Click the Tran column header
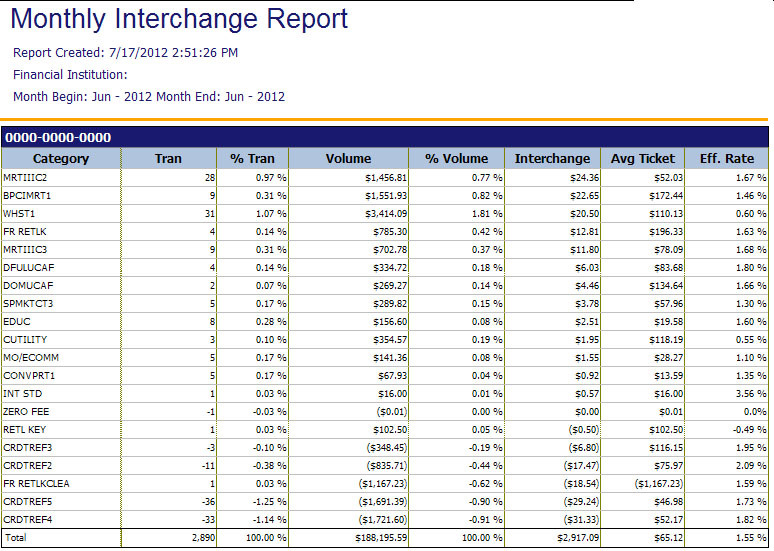774x551 pixels. pyautogui.click(x=168, y=158)
